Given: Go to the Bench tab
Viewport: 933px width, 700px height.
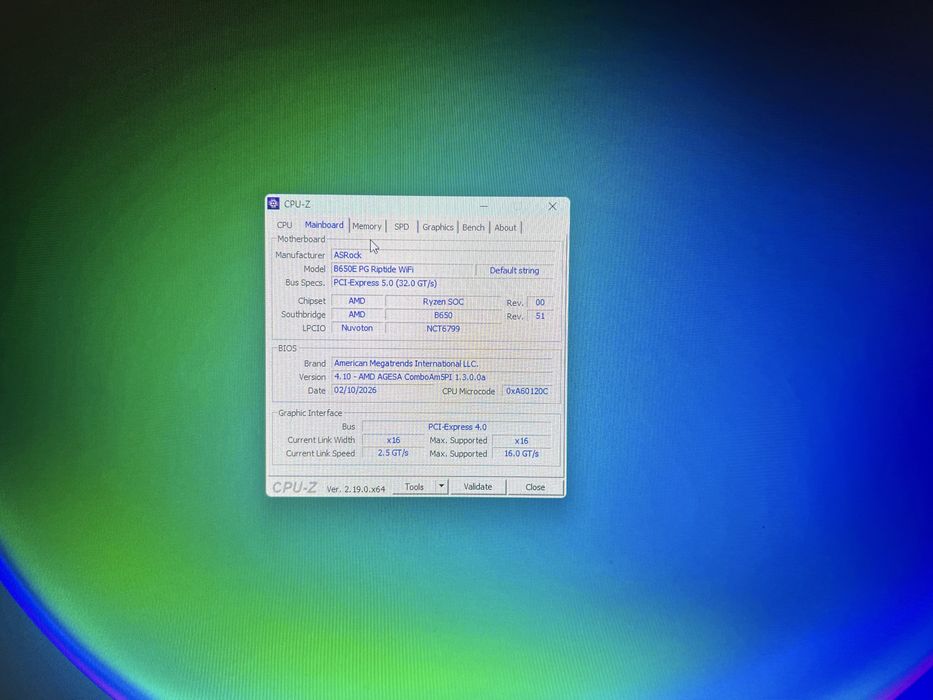Looking at the screenshot, I should point(474,227).
